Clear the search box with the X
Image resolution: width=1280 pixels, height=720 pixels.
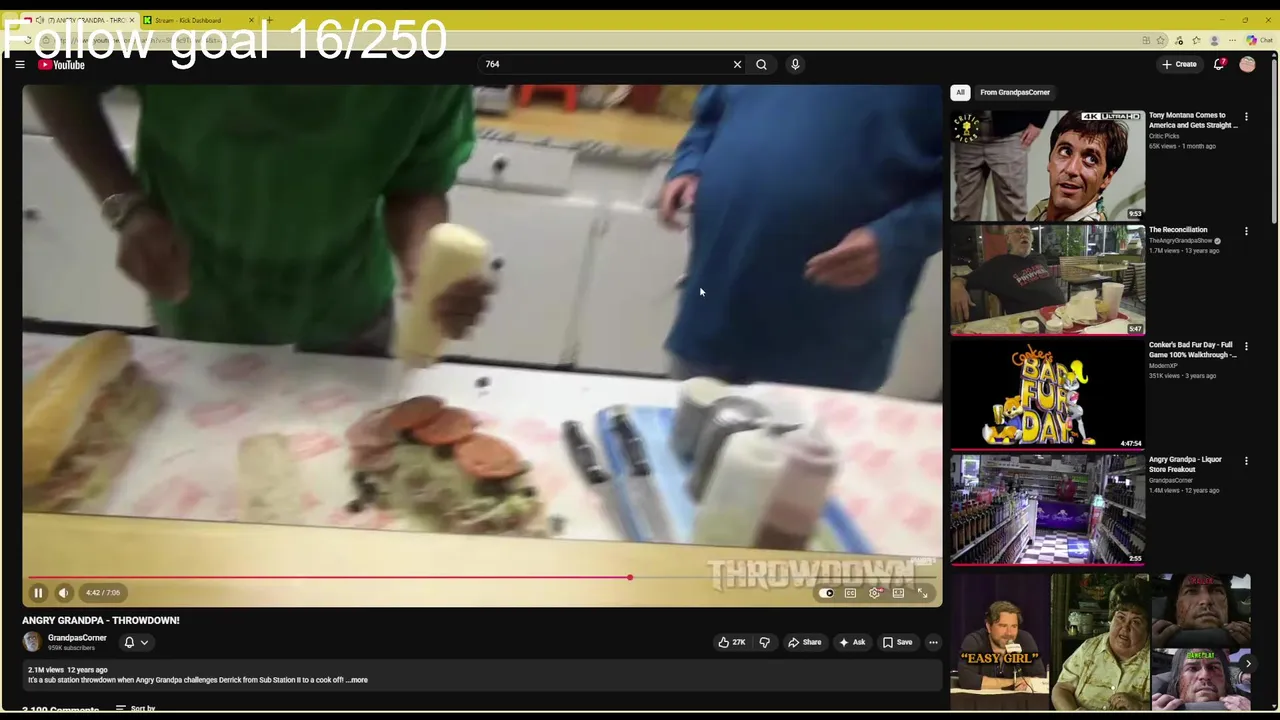point(737,64)
